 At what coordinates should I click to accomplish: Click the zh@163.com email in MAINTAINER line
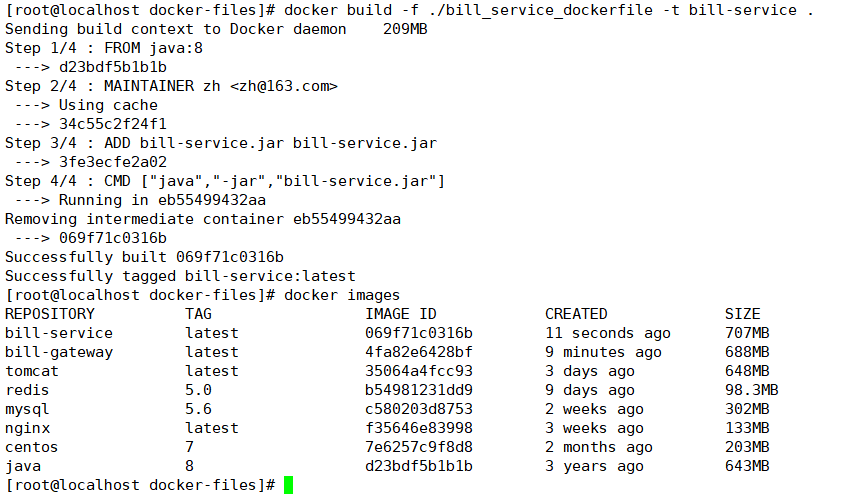[284, 86]
